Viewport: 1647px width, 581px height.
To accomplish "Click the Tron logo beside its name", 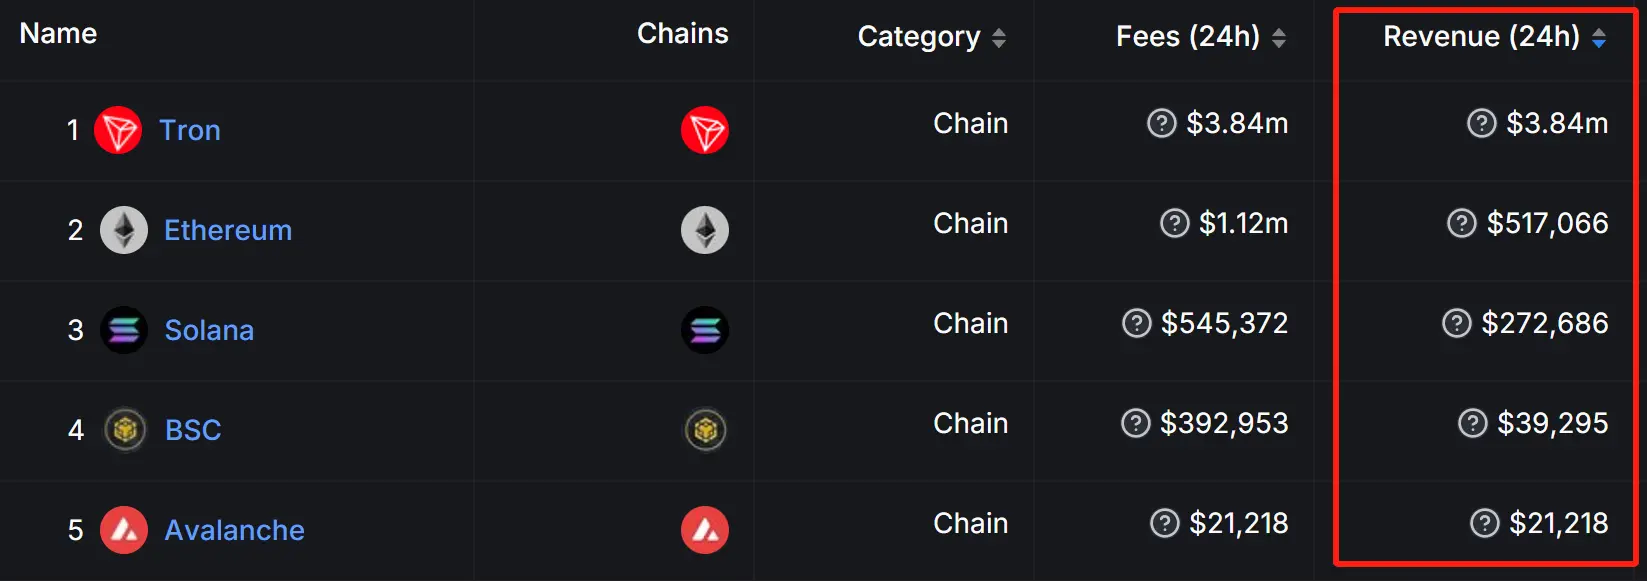I will (118, 130).
